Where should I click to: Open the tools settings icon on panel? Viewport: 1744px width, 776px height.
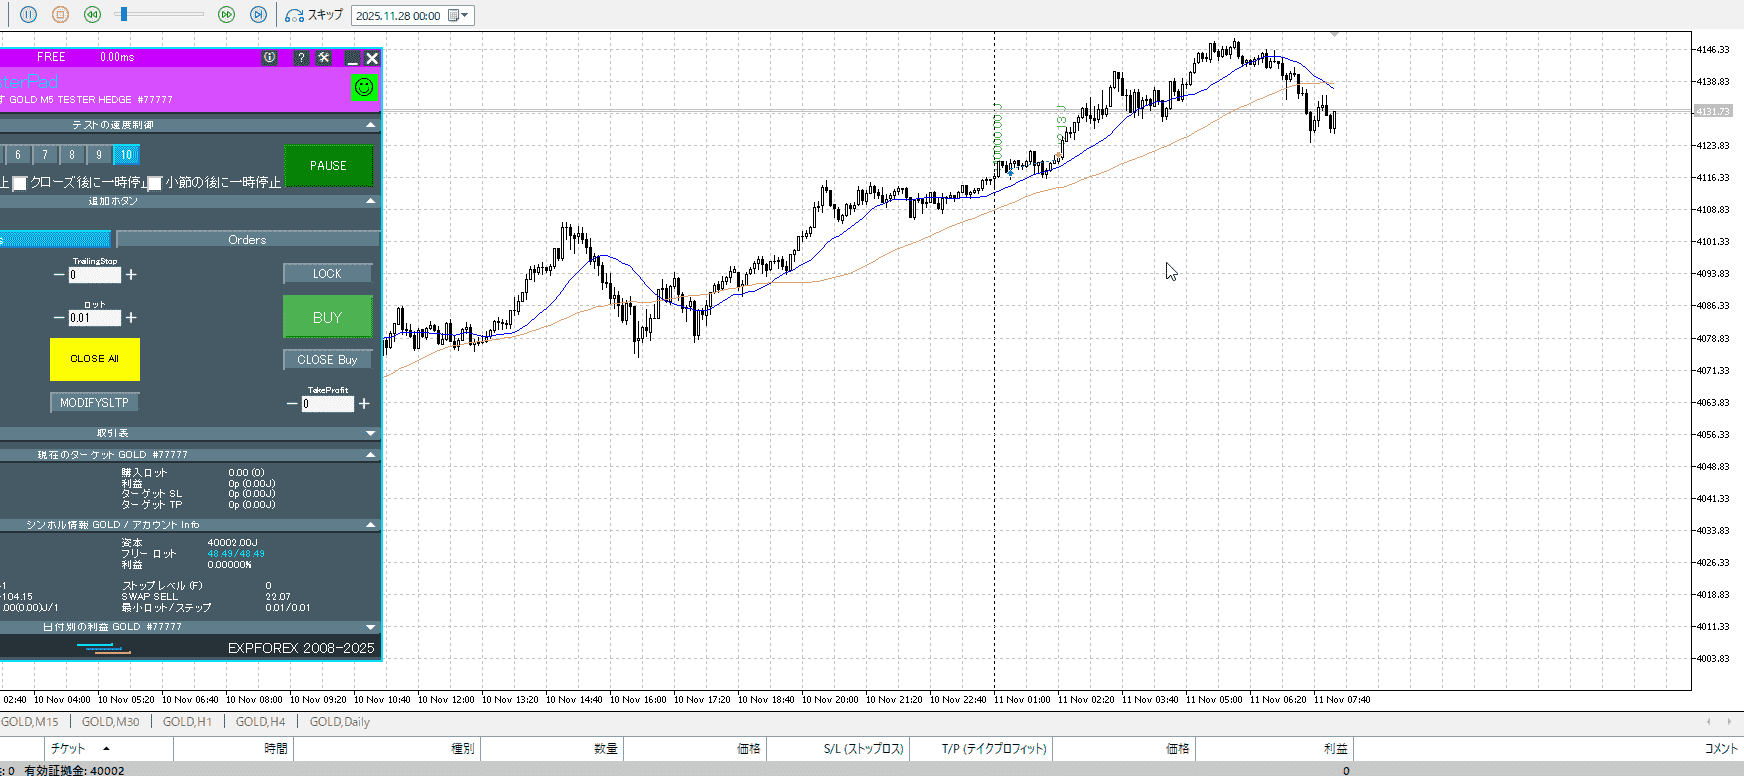pos(324,58)
